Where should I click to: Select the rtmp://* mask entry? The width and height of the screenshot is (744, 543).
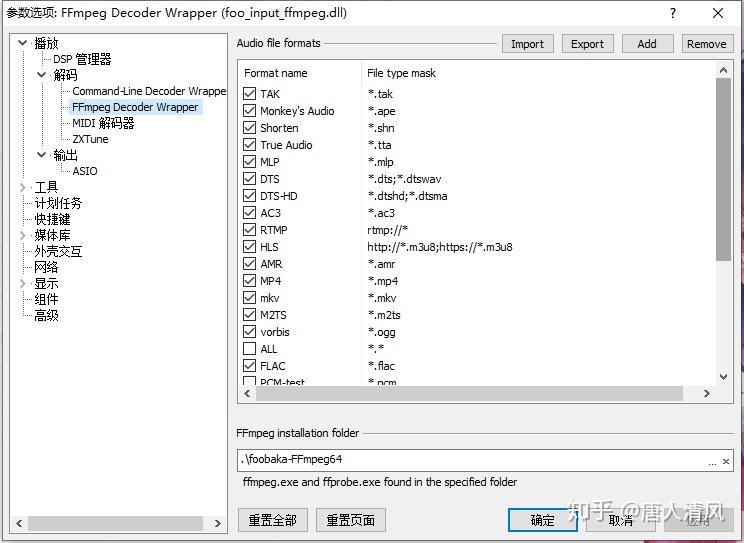(x=387, y=230)
